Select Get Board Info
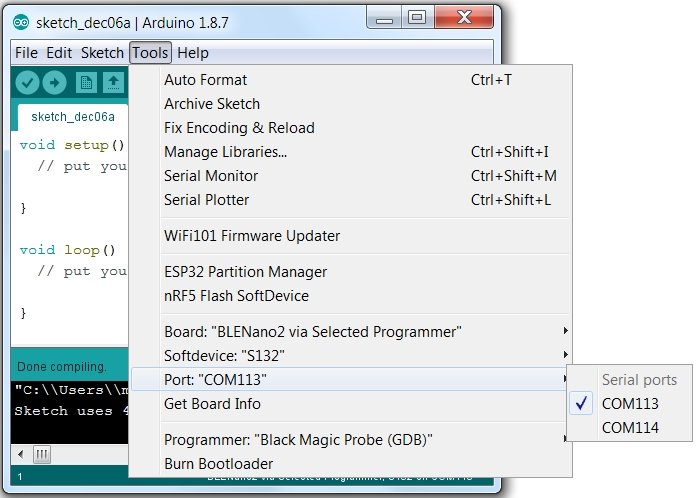 [349, 404]
